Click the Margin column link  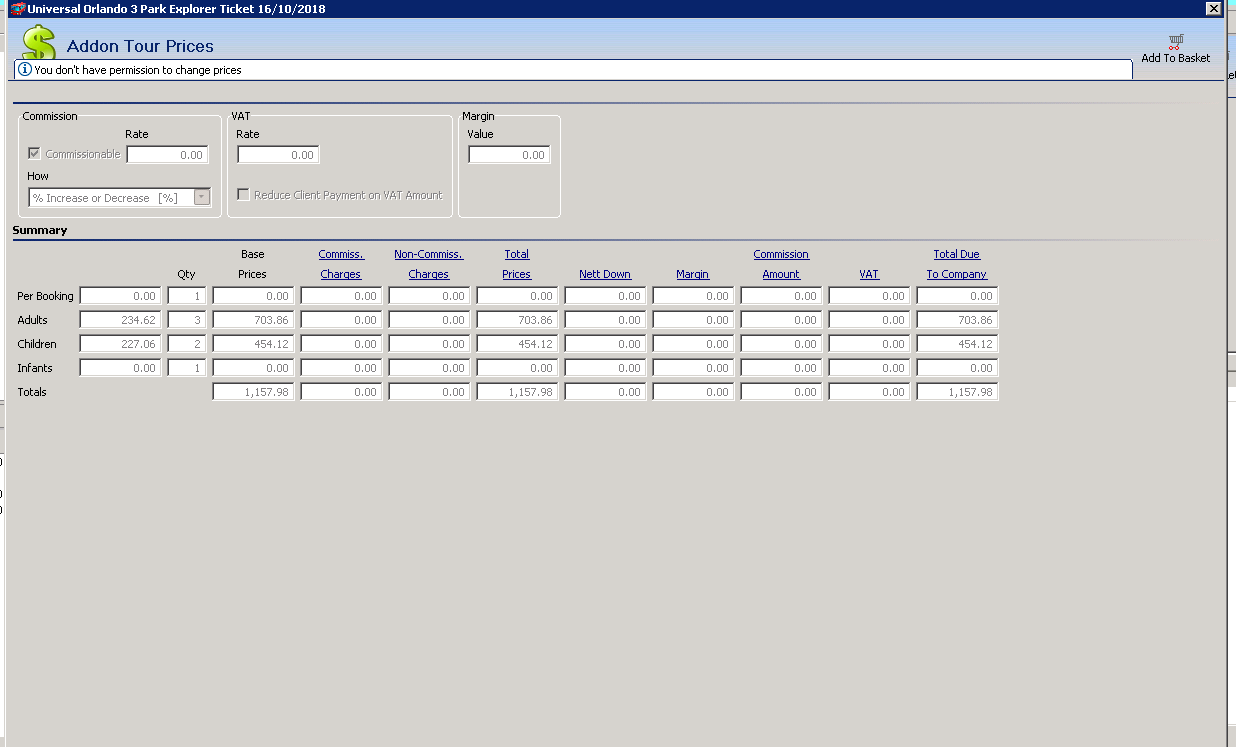pos(692,274)
